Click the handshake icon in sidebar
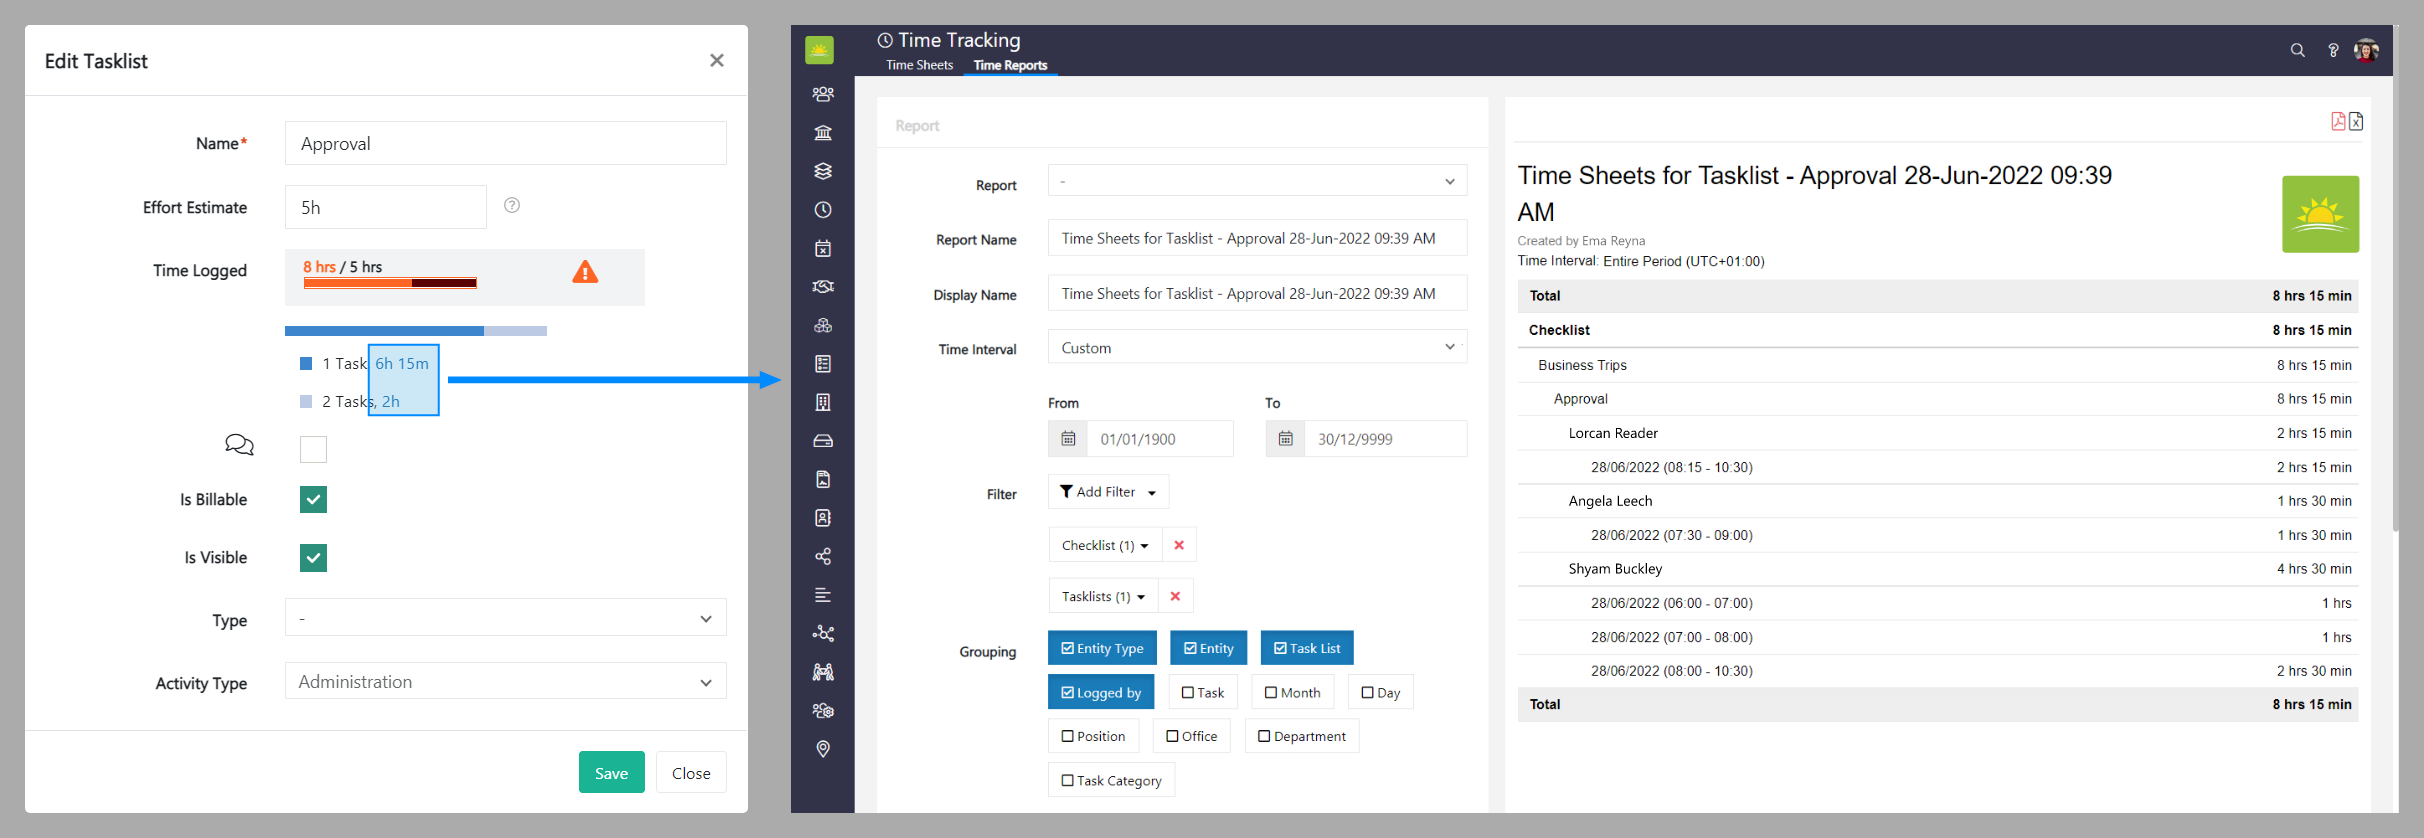2424x838 pixels. pyautogui.click(x=822, y=287)
